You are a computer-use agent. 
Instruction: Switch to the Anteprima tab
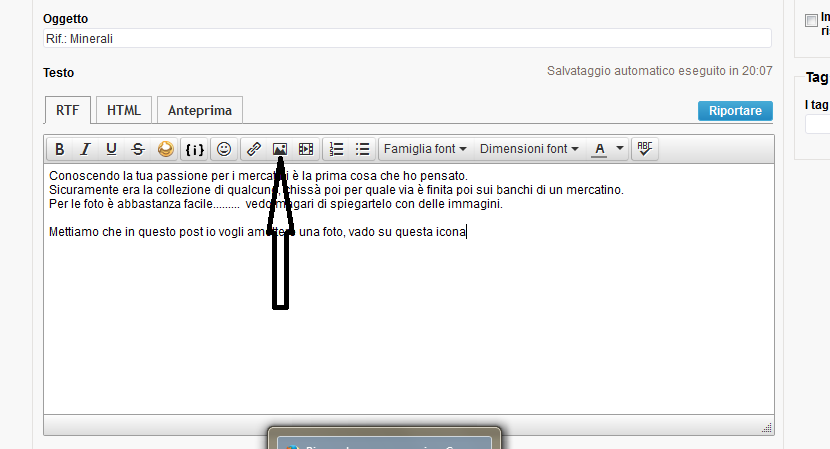point(200,110)
